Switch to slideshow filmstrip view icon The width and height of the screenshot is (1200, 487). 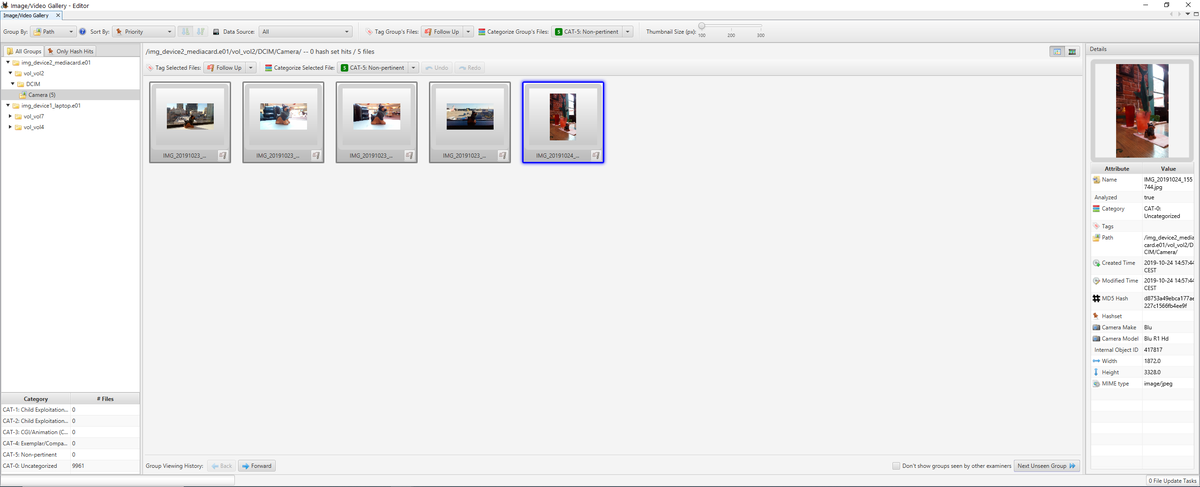[x=1072, y=52]
